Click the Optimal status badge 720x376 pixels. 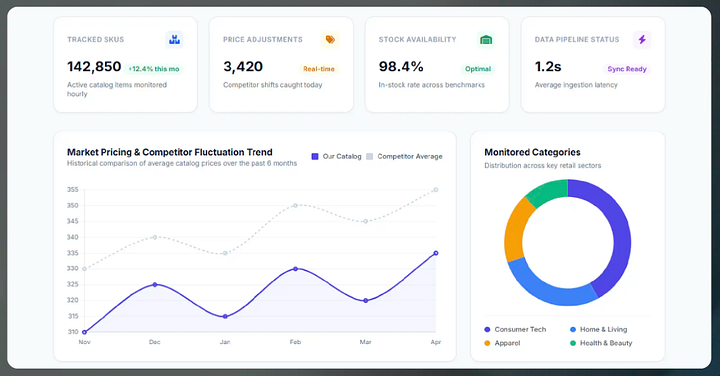(478, 69)
